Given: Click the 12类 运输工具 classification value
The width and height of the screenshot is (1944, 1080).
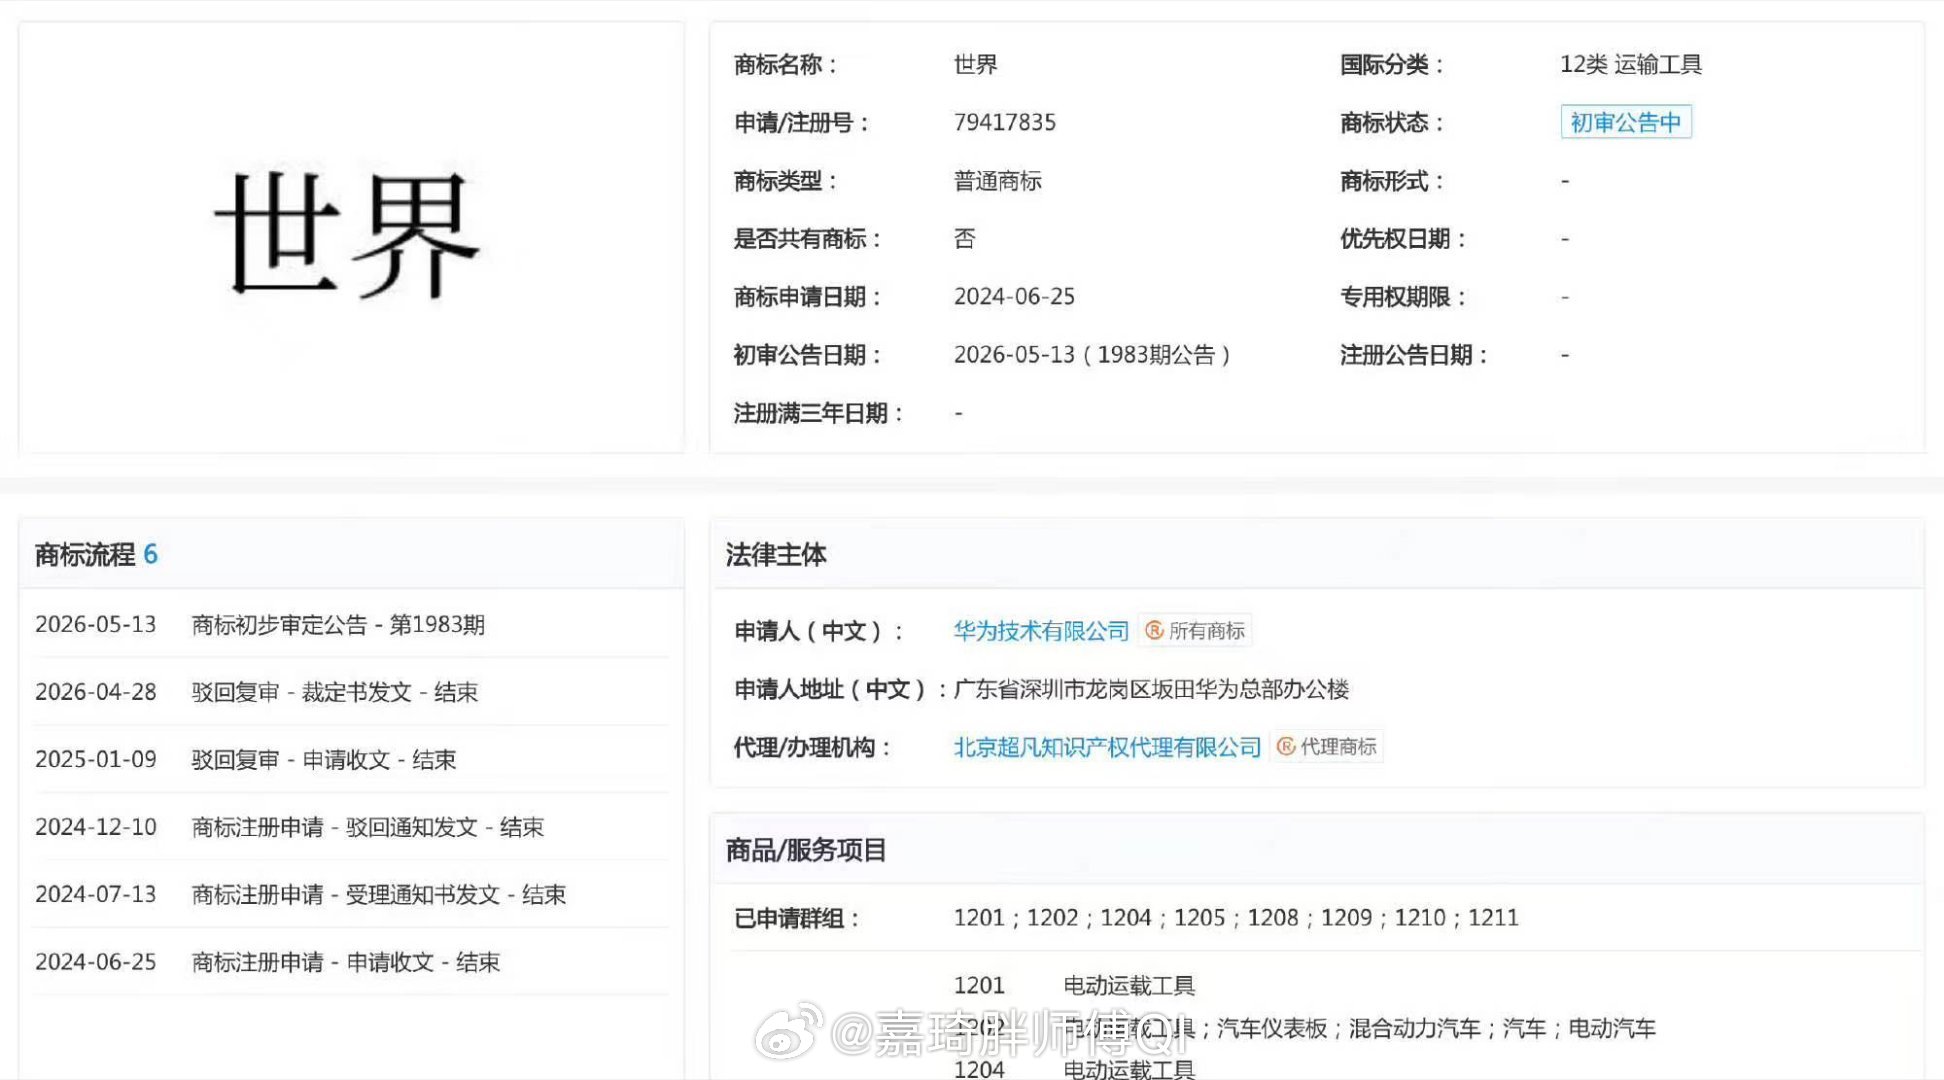Looking at the screenshot, I should 1631,64.
